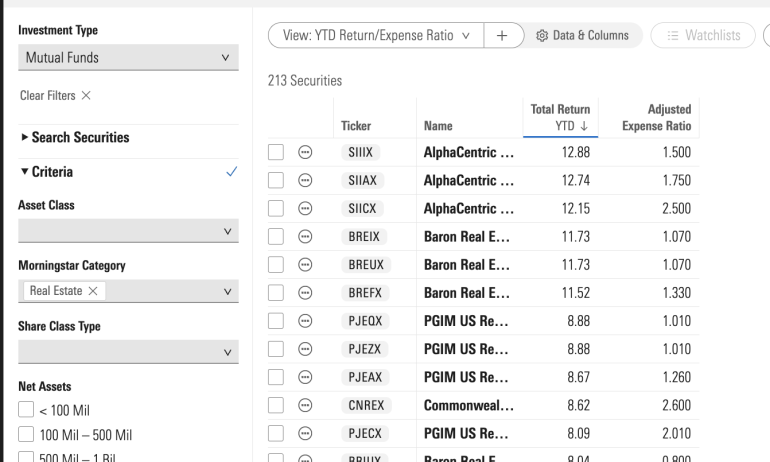
Task: Open Data & Columns gear settings
Action: (586, 35)
